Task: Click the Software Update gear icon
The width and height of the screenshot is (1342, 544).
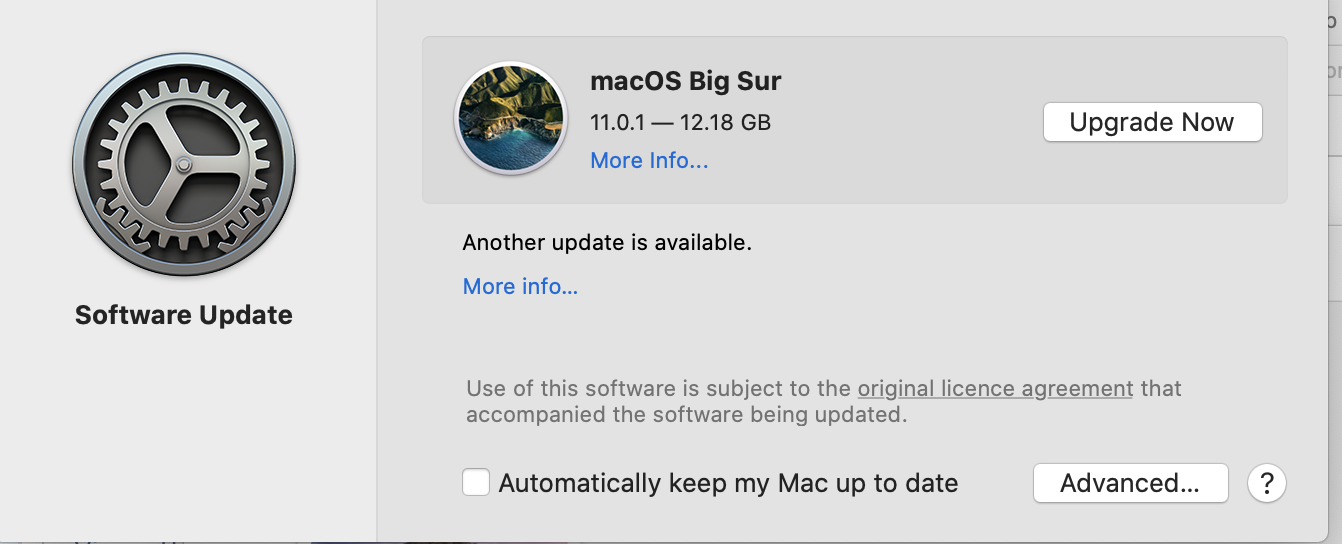Action: (184, 164)
